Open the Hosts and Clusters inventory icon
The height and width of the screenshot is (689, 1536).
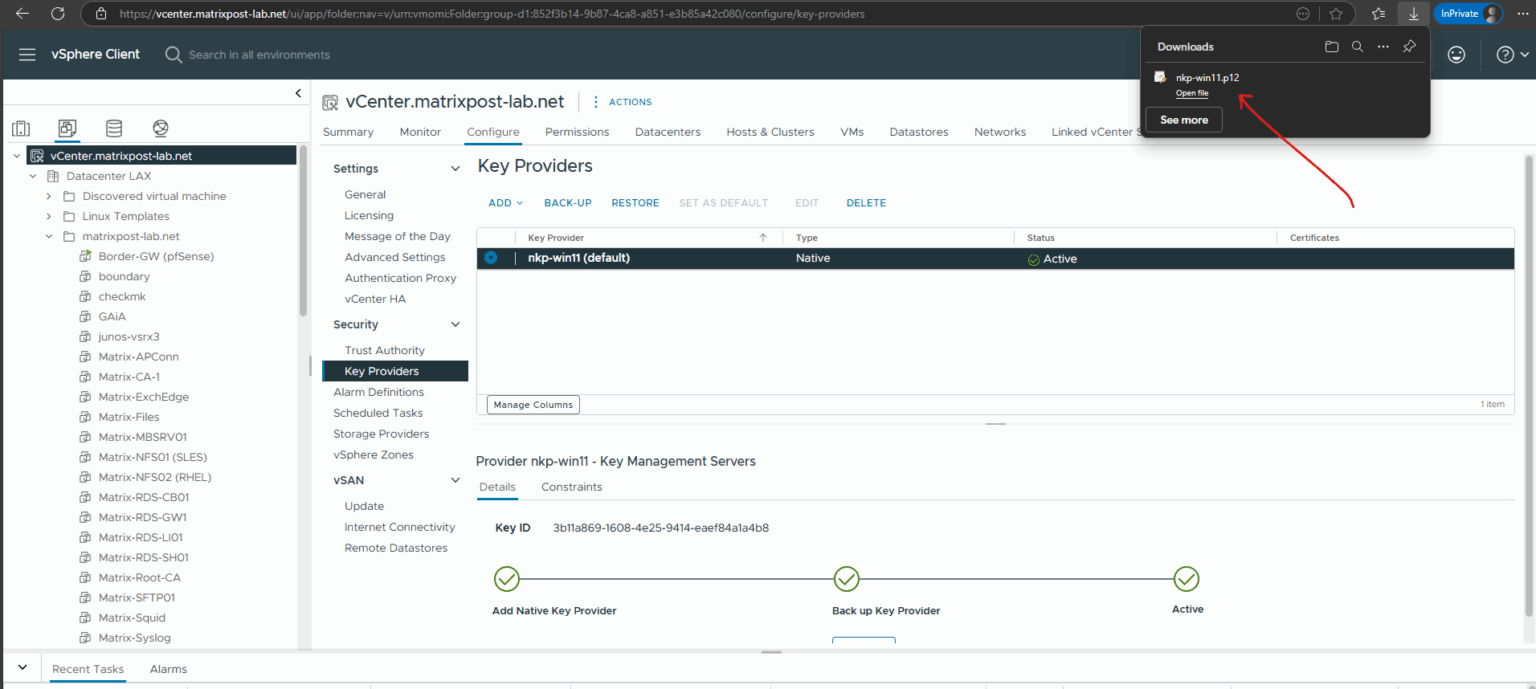[21, 128]
